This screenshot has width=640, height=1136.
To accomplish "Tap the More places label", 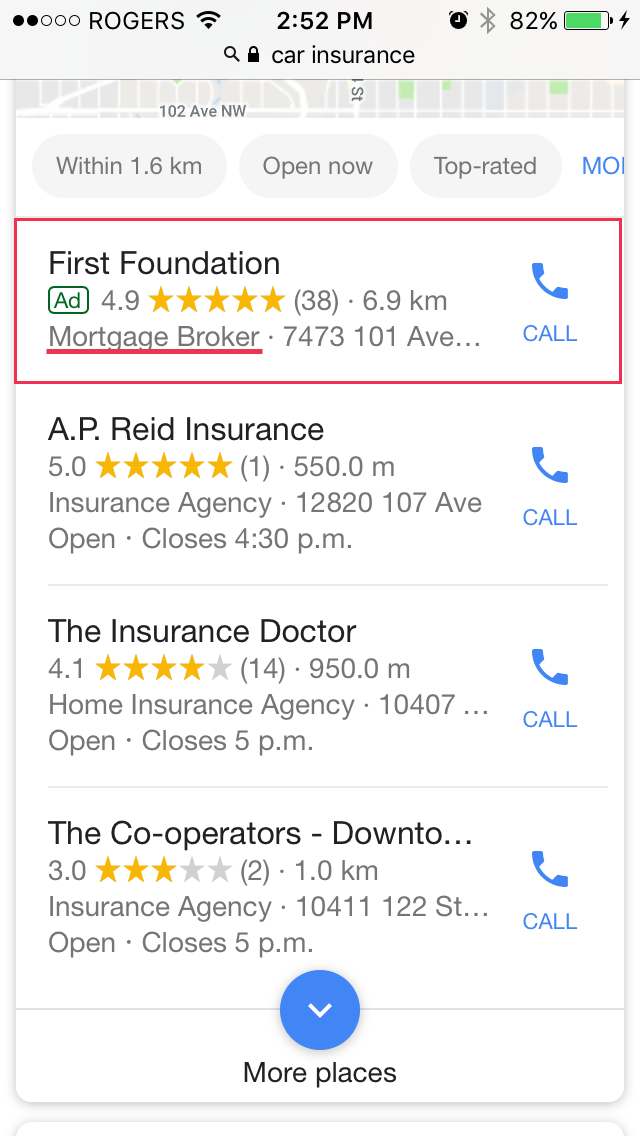I will point(320,1073).
